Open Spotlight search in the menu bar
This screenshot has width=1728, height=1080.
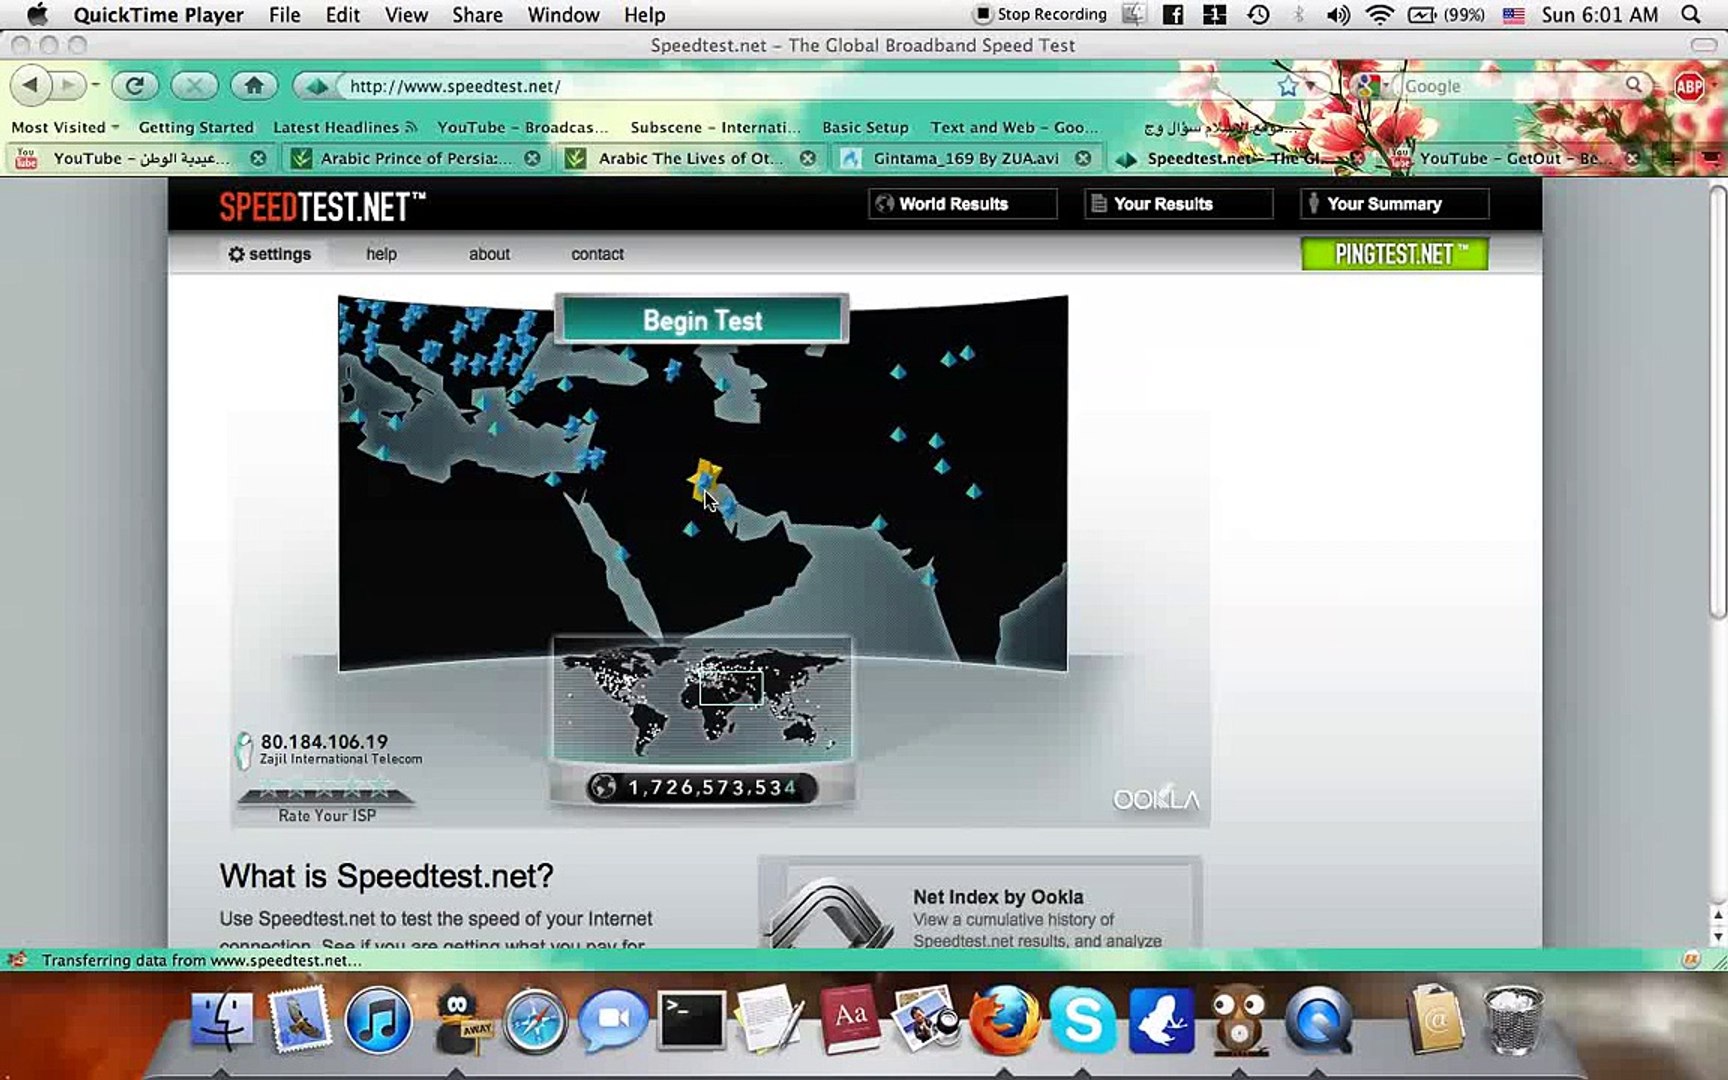pos(1691,14)
